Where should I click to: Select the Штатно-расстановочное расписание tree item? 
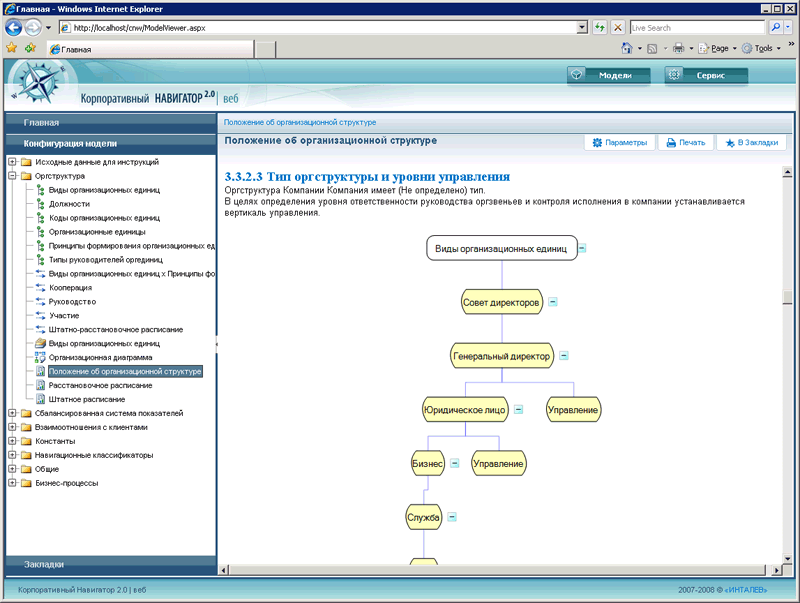116,330
